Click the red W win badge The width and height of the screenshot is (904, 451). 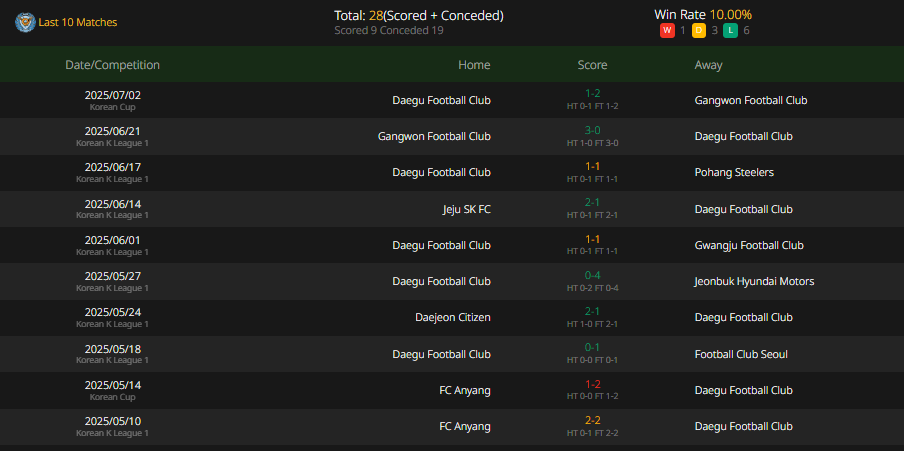[667, 31]
